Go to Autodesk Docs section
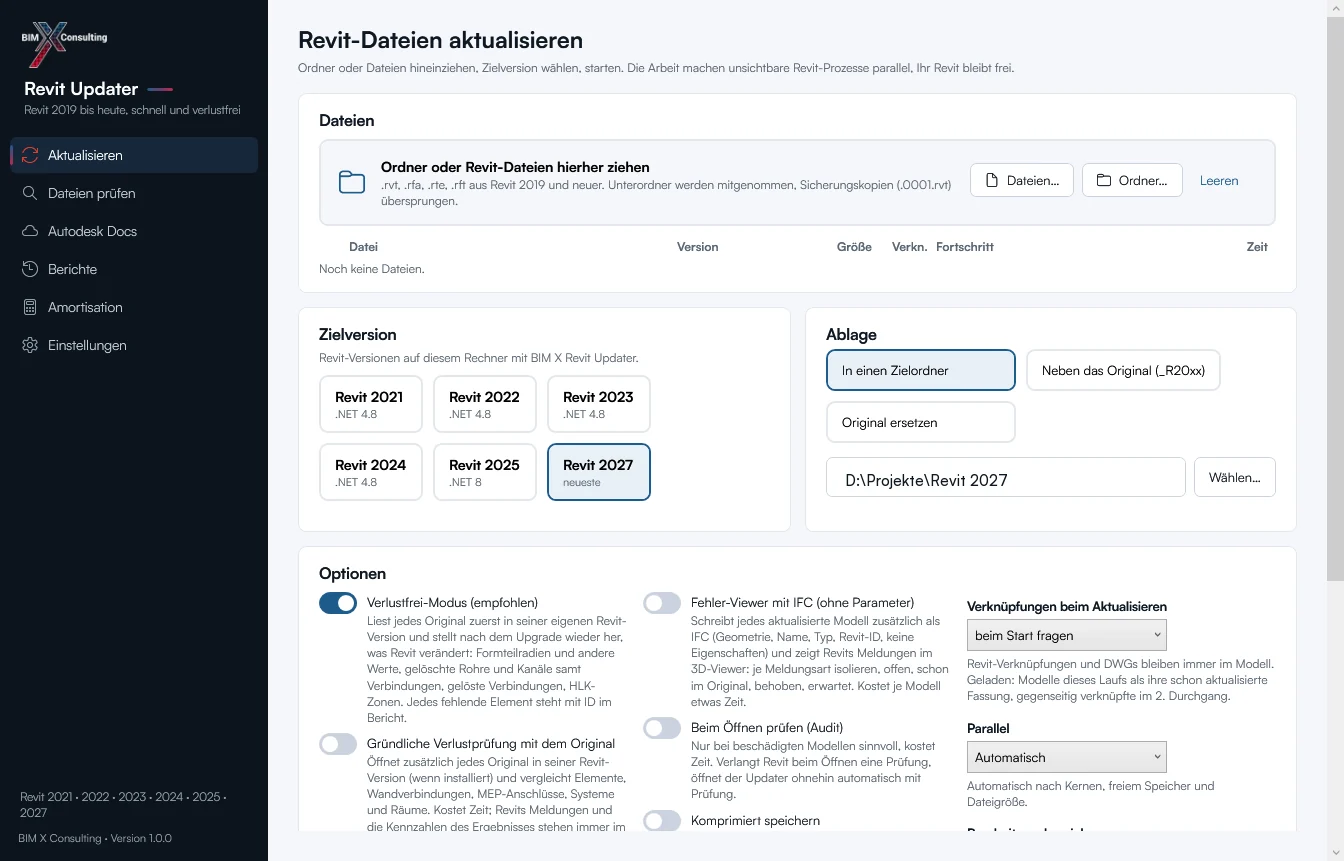1344x861 pixels. pyautogui.click(x=134, y=231)
